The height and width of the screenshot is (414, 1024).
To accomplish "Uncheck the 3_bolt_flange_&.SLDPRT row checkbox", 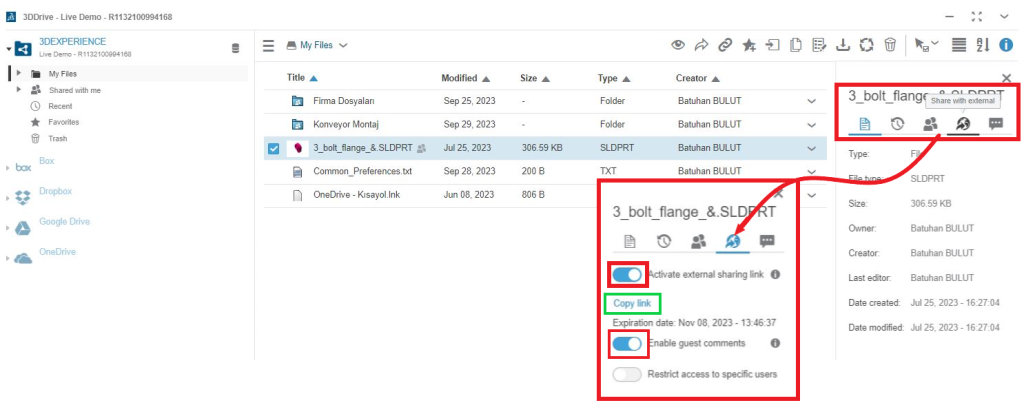I will coord(273,149).
